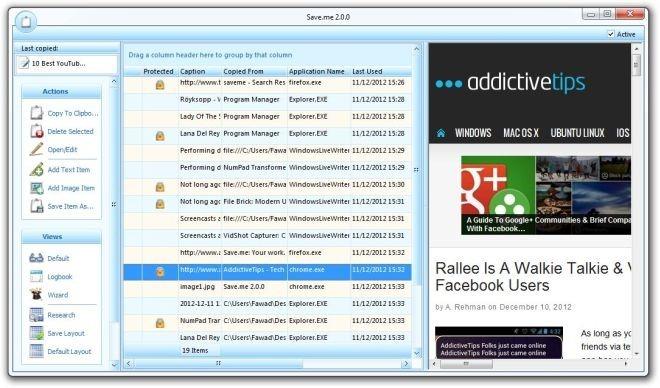
Task: Select the Default view binoculars icon
Action: point(37,258)
